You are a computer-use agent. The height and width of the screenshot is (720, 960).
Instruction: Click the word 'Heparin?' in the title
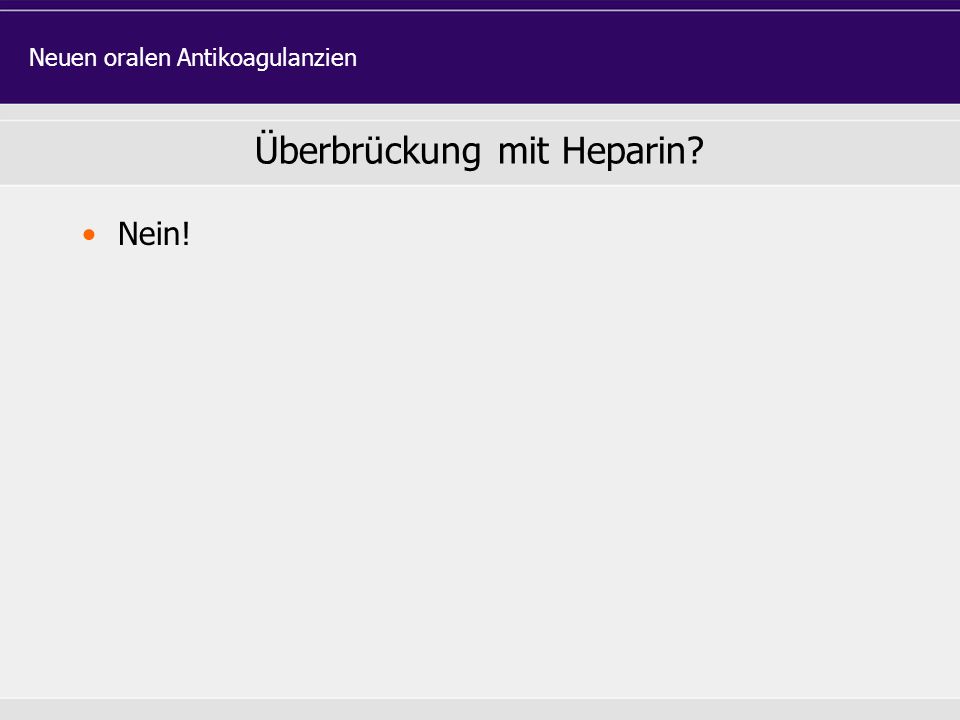[632, 151]
